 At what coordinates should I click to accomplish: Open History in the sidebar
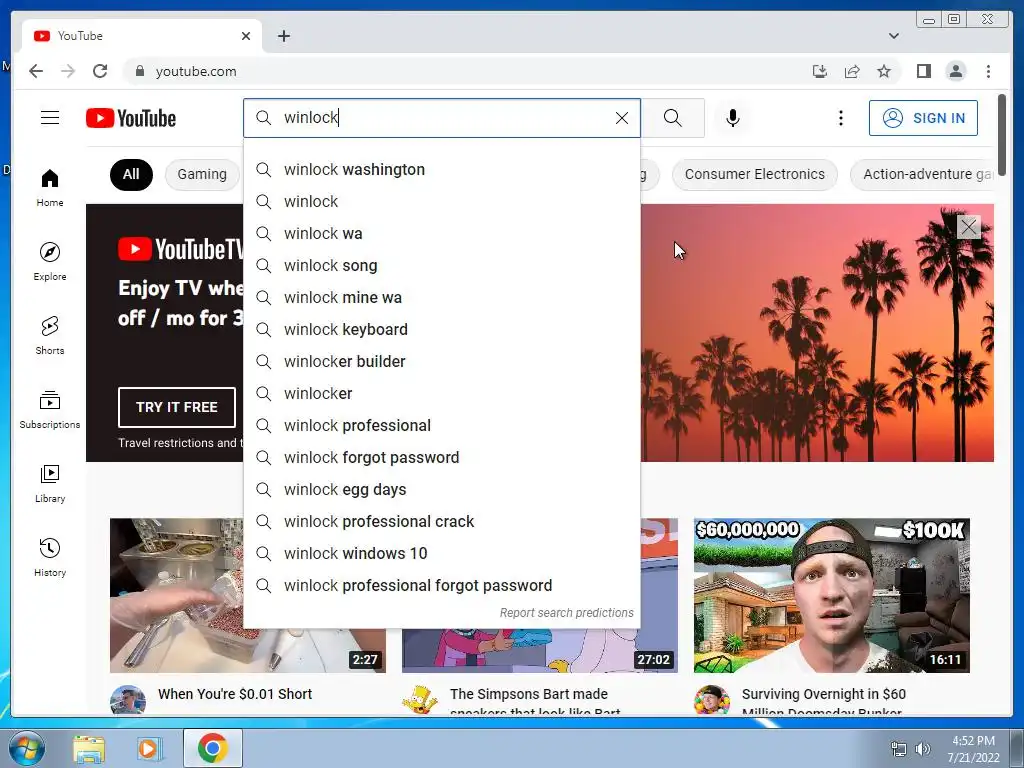point(50,557)
